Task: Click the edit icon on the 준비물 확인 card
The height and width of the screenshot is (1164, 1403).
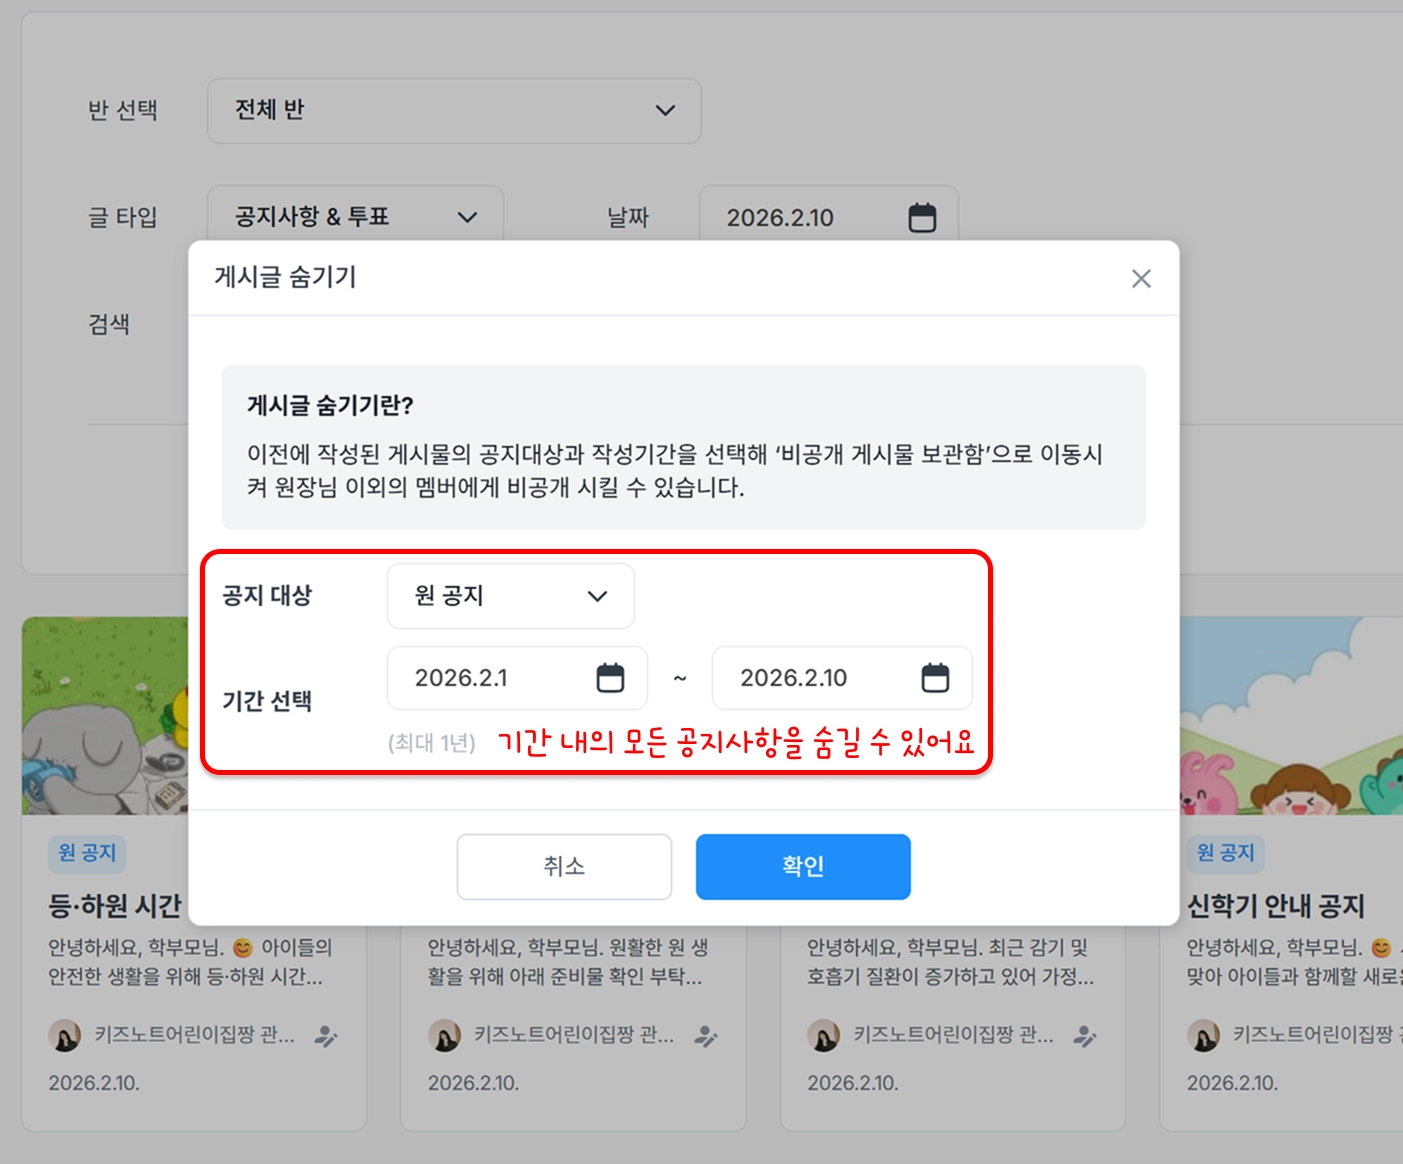Action: tap(706, 1036)
